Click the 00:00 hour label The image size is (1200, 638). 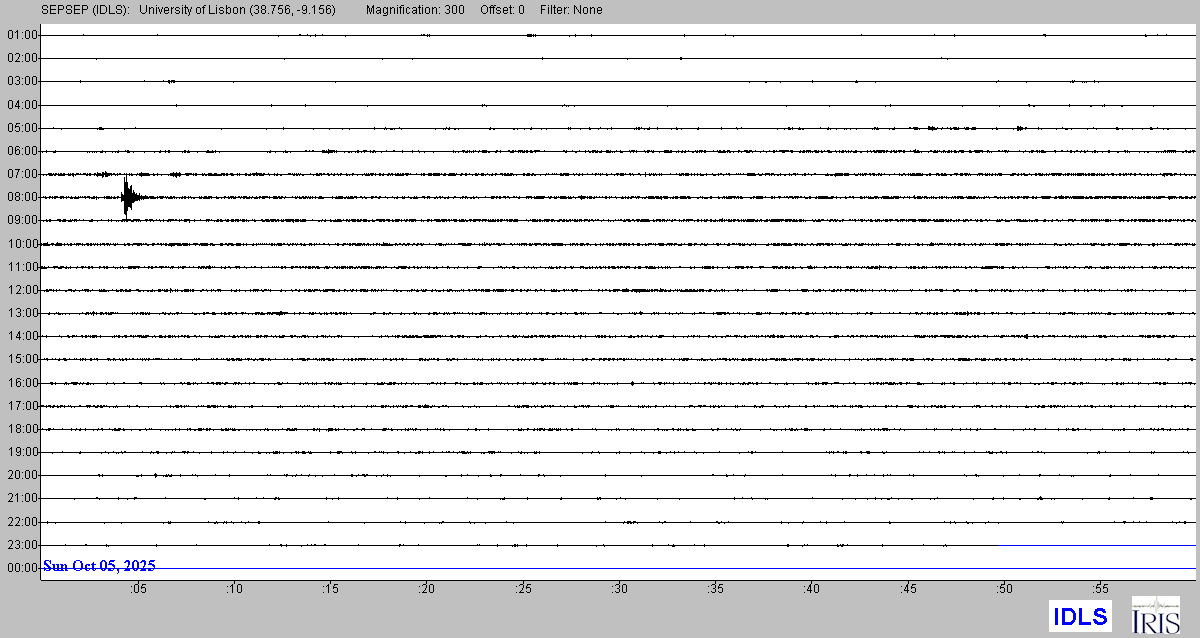click(x=22, y=568)
